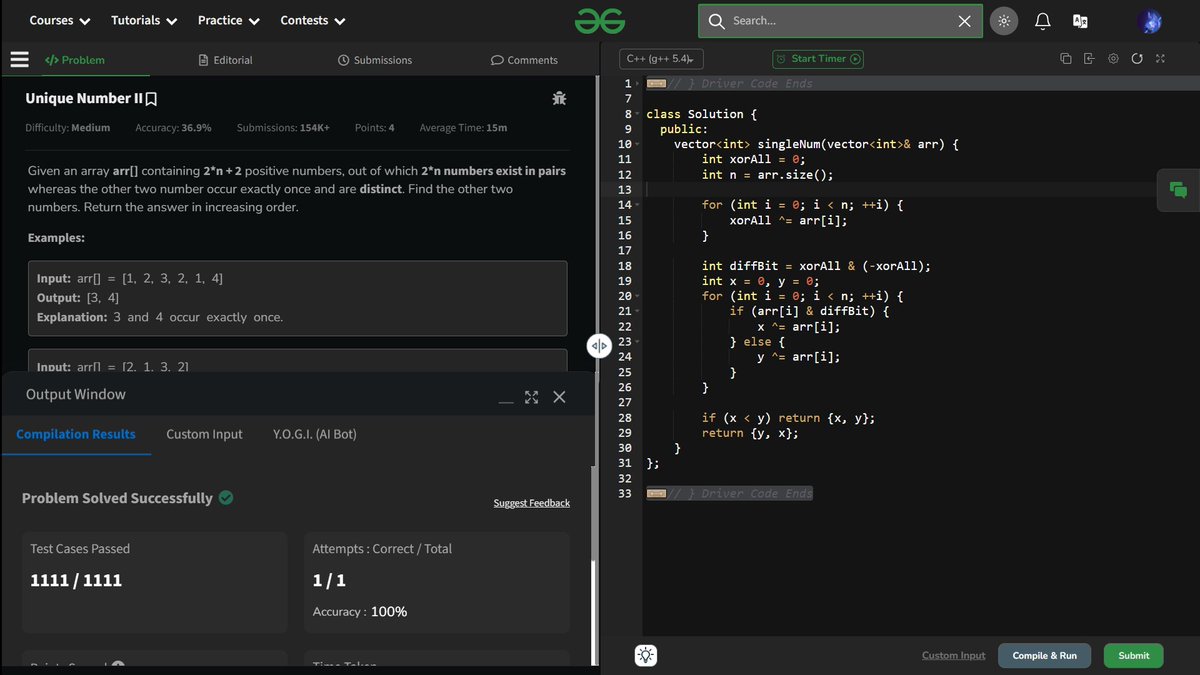Expand folded driver code at line 1
1200x675 pixels.
639,84
